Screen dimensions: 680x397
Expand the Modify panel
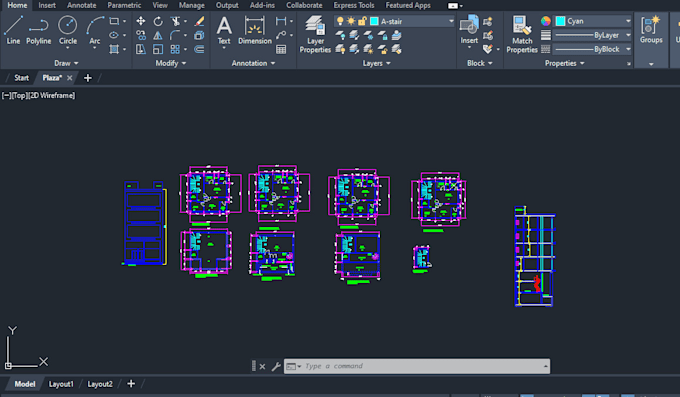171,63
